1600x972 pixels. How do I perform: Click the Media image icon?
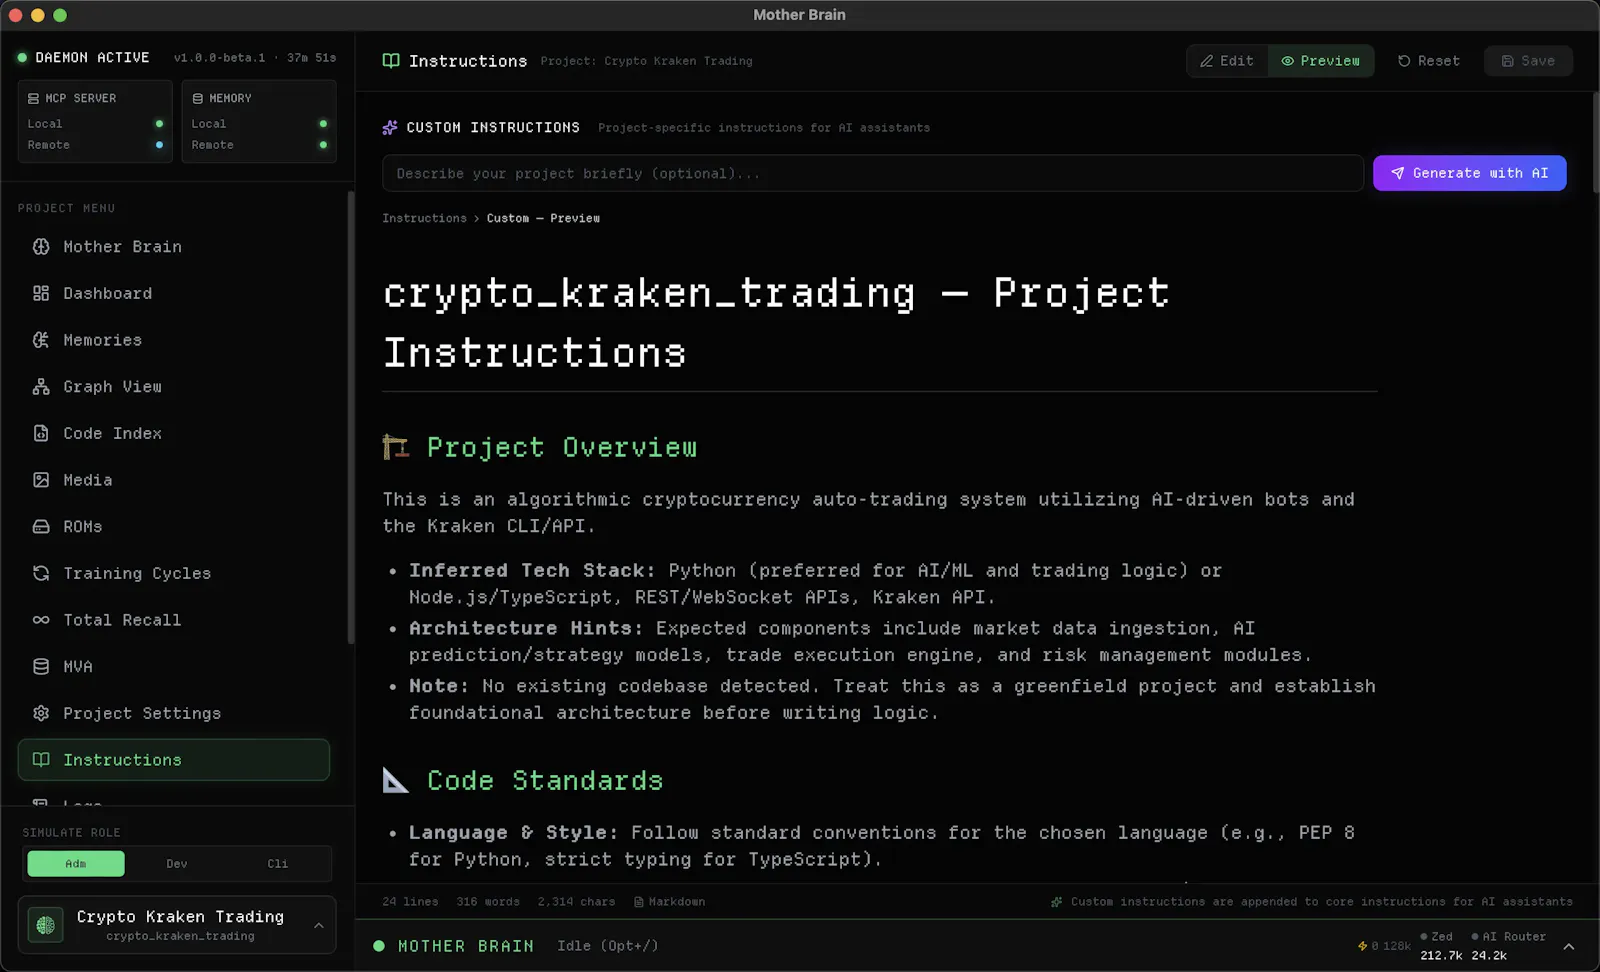[41, 480]
